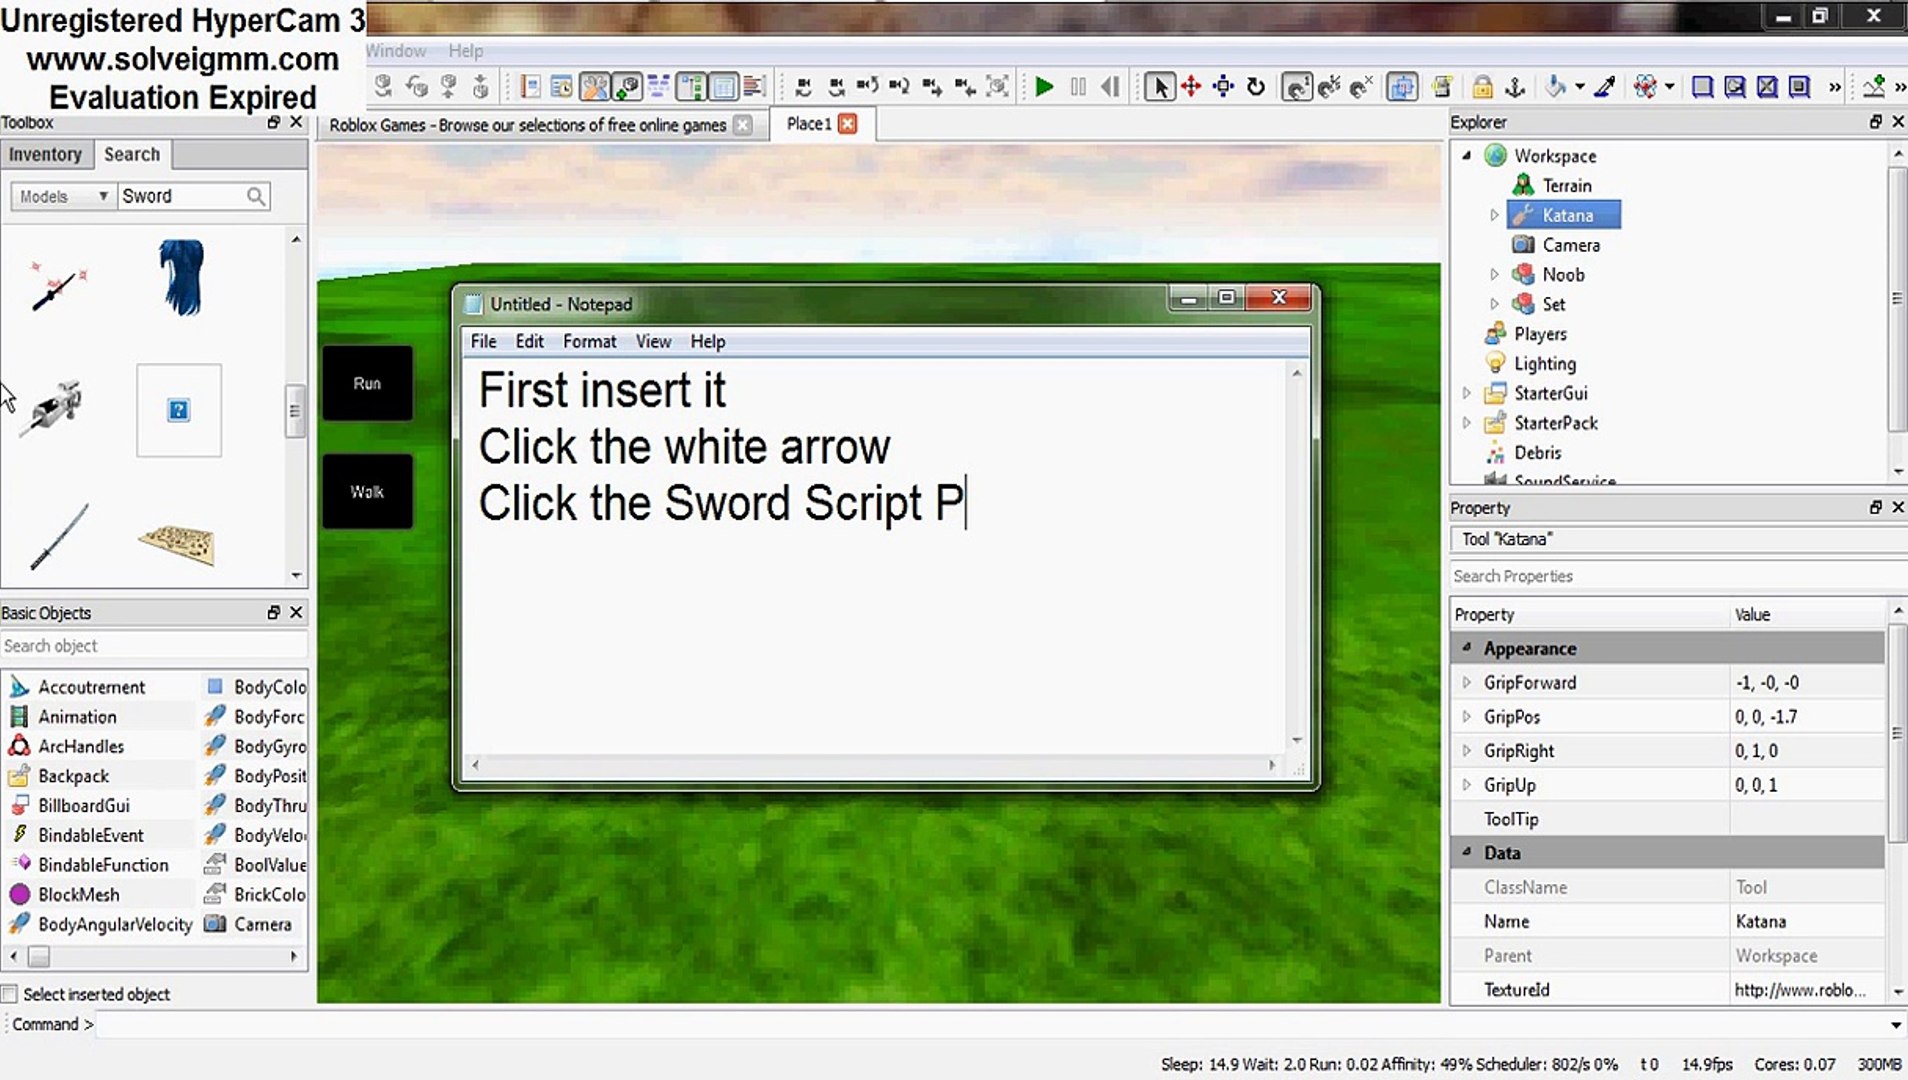1908x1080 pixels.
Task: Close the Roblox Games browser tab
Action: (x=742, y=124)
